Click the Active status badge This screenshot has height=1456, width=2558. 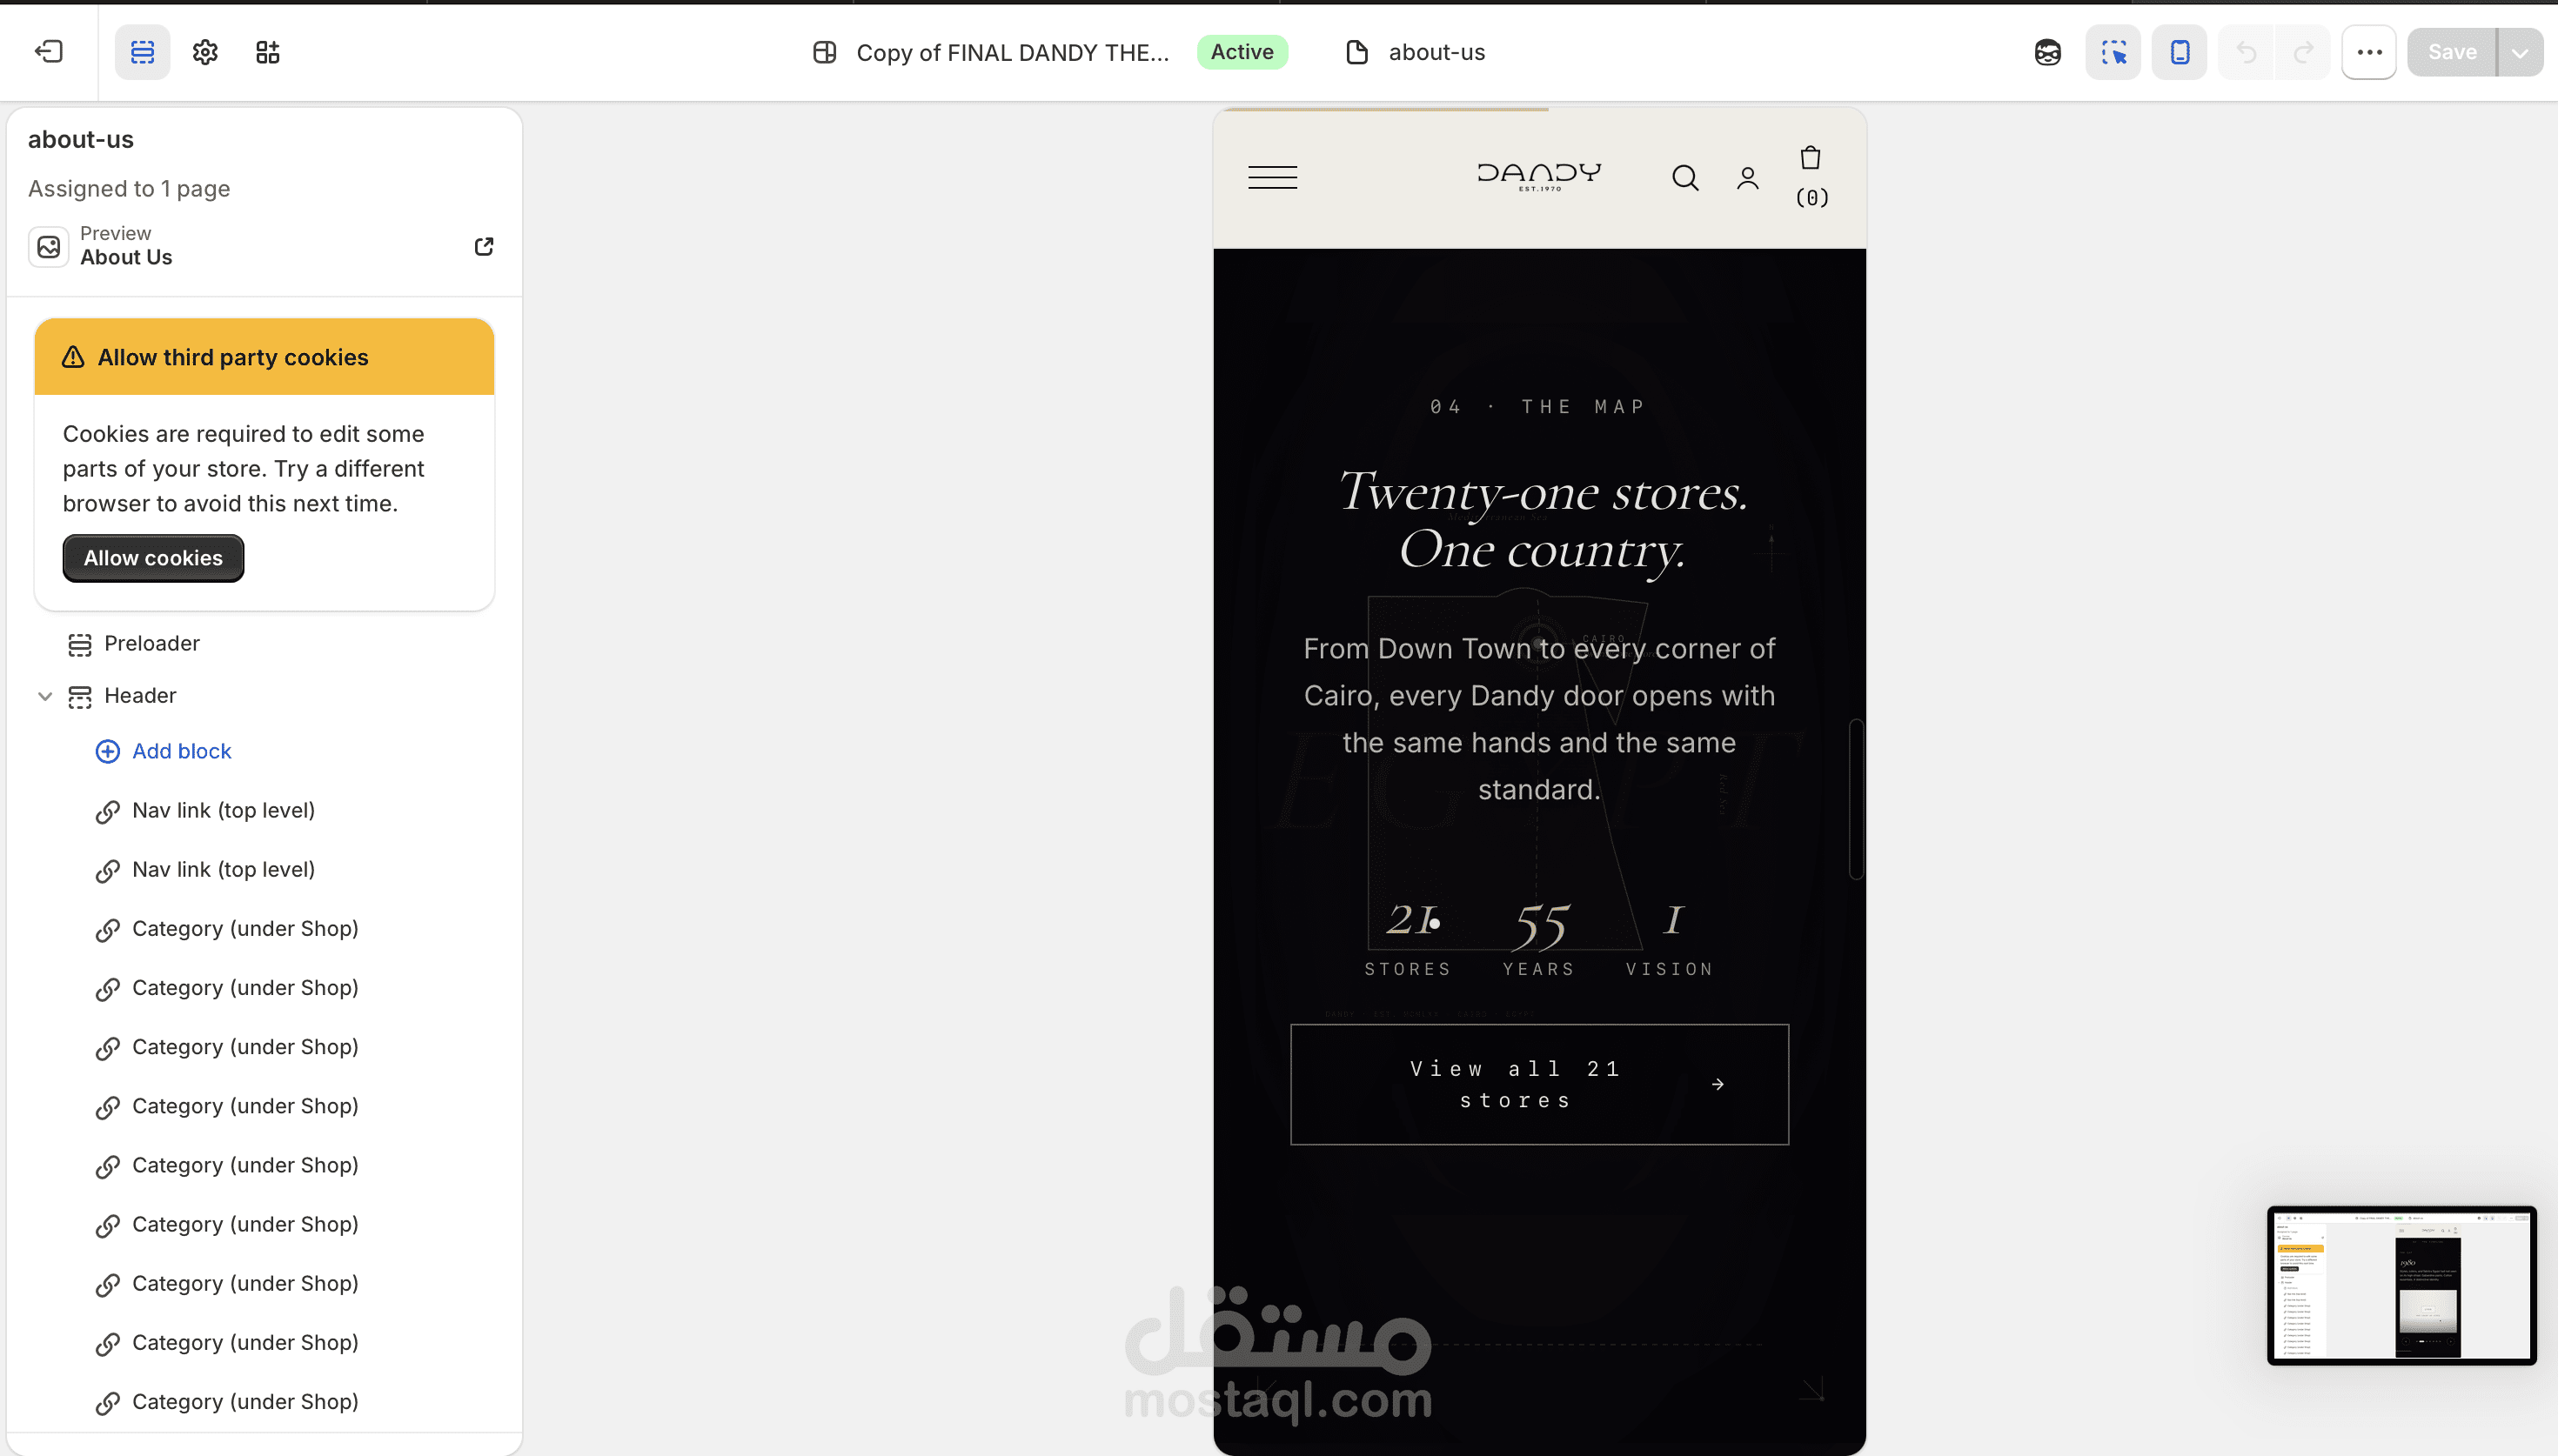tap(1242, 52)
